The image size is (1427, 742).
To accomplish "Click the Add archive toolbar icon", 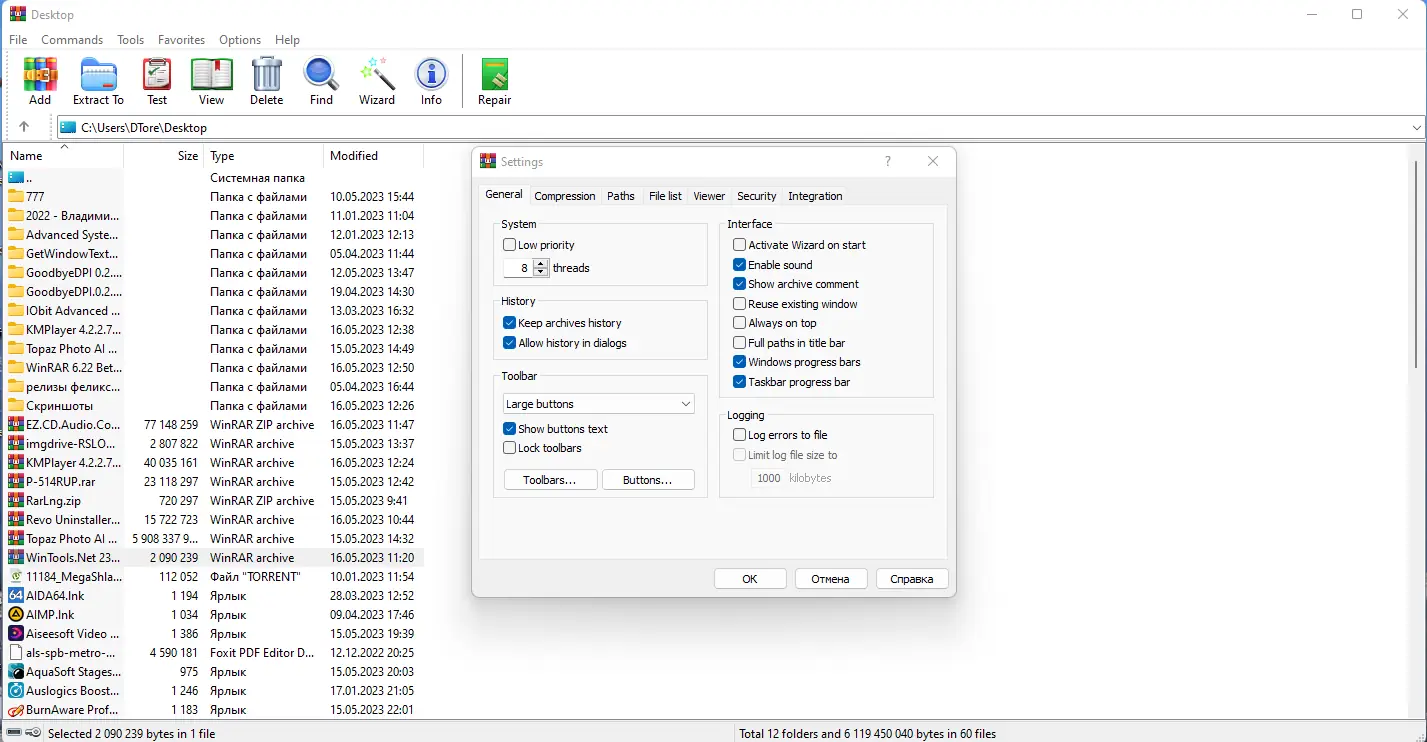I will pos(40,75).
